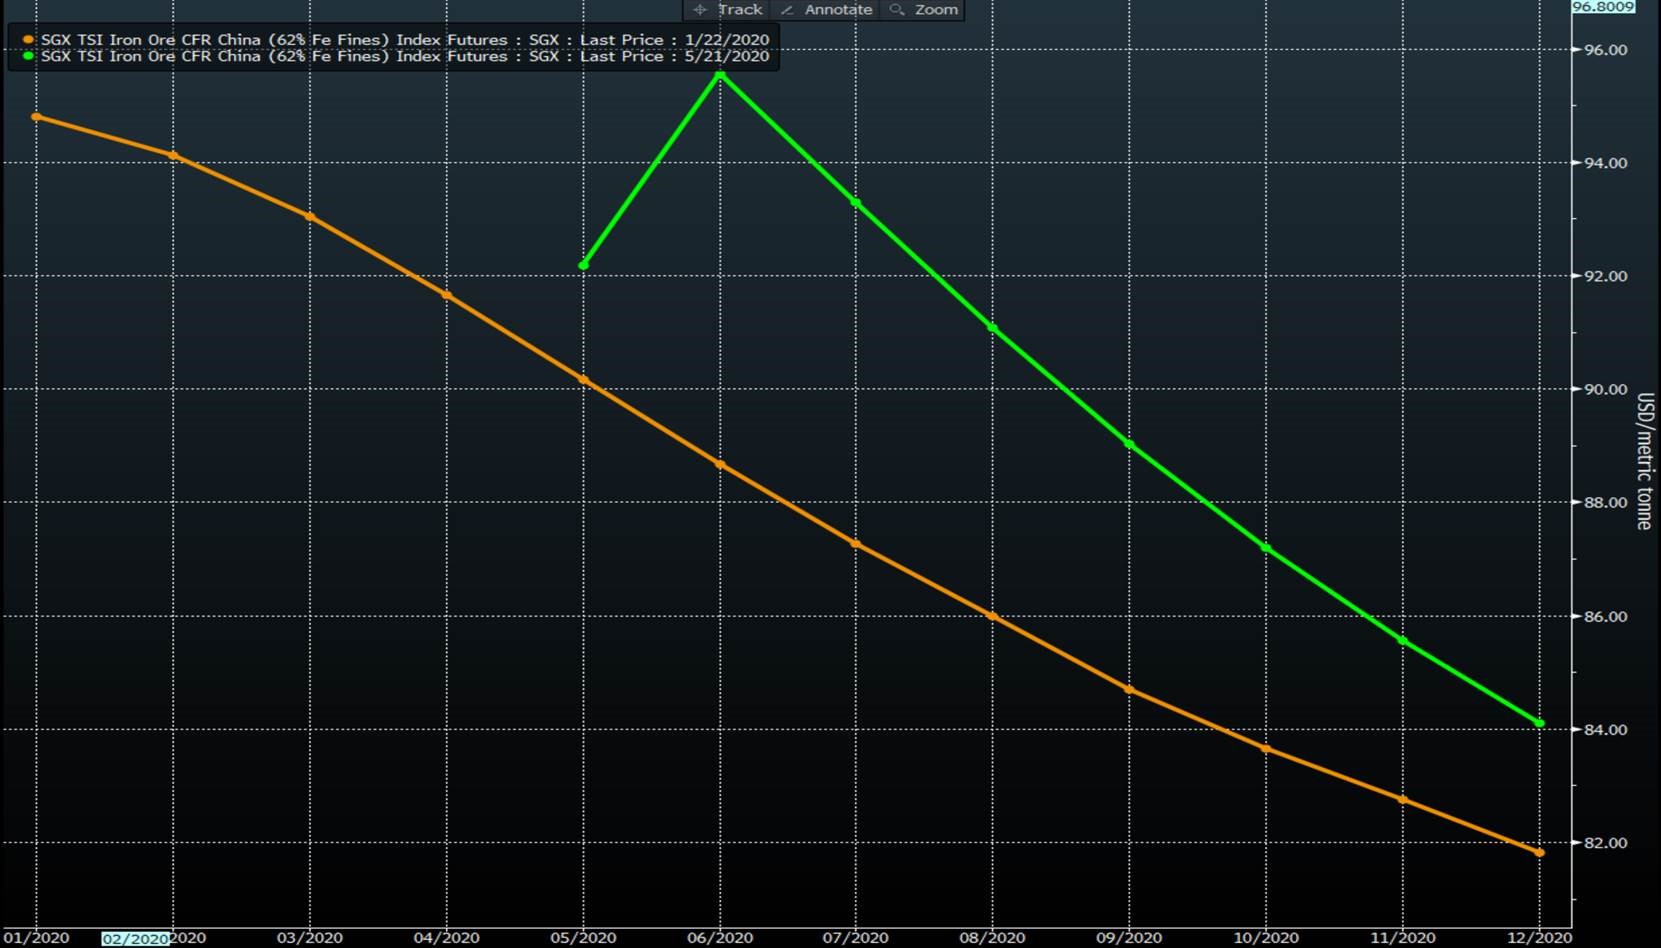Click the green curve's endpoint at 12/2020
This screenshot has width=1661, height=948.
(1540, 723)
